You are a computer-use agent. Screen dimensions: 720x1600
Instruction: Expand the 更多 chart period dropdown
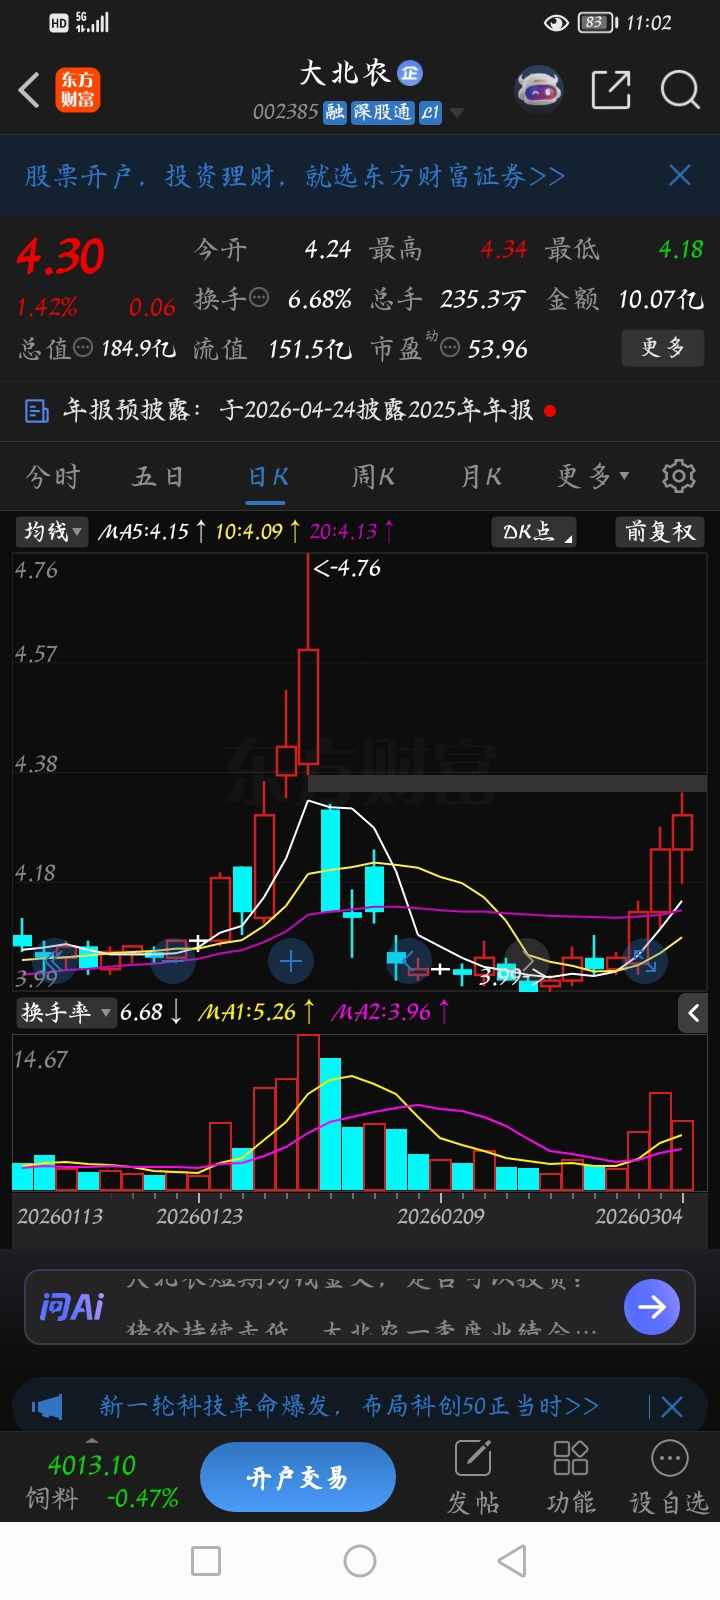coord(593,476)
